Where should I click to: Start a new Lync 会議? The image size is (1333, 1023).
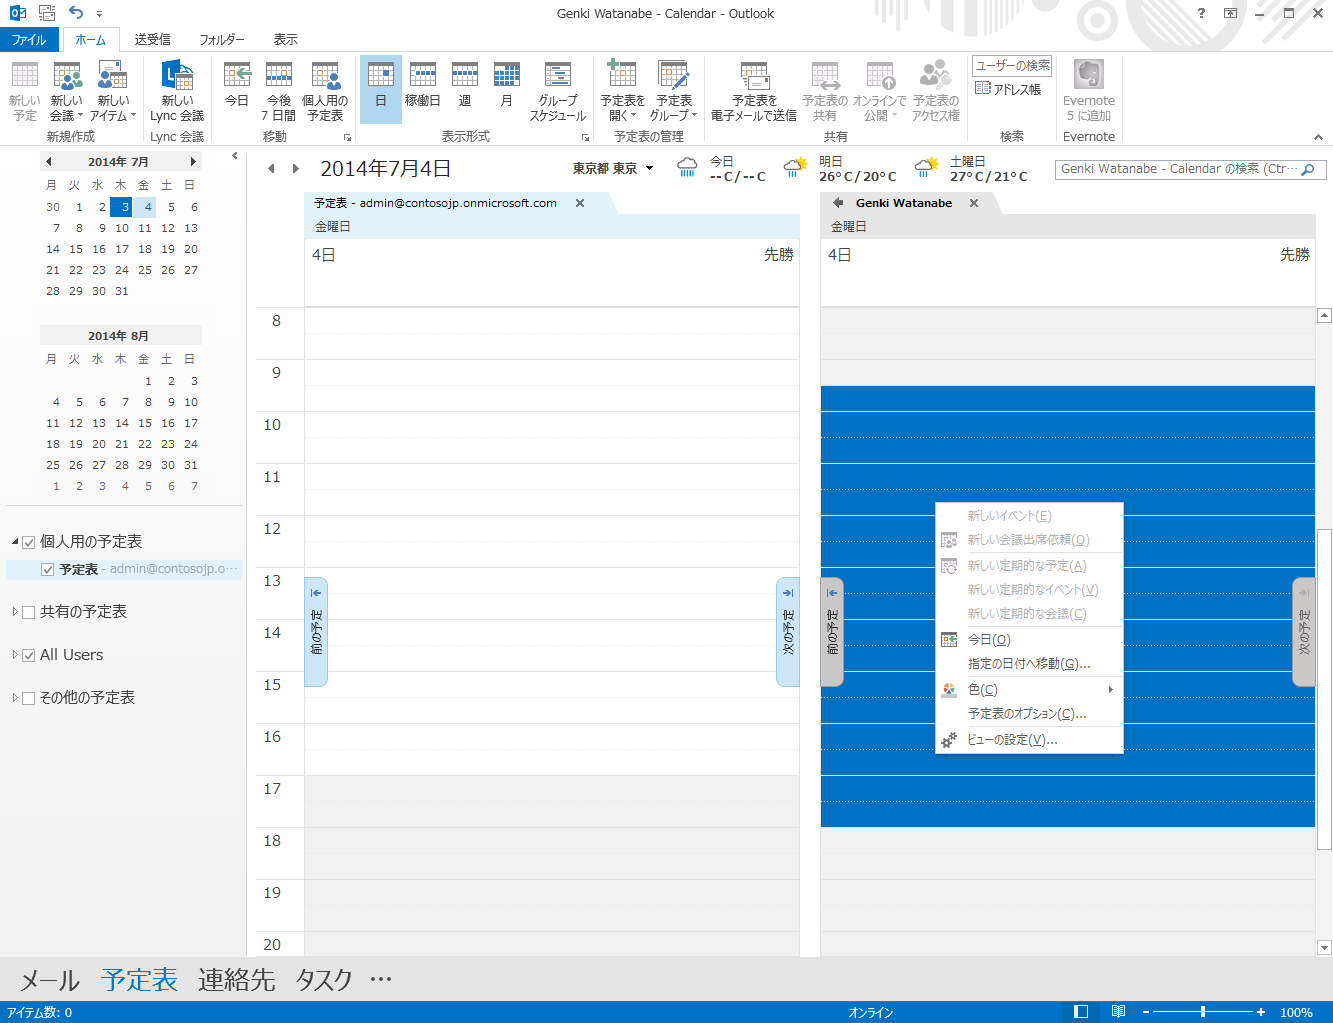(x=177, y=91)
